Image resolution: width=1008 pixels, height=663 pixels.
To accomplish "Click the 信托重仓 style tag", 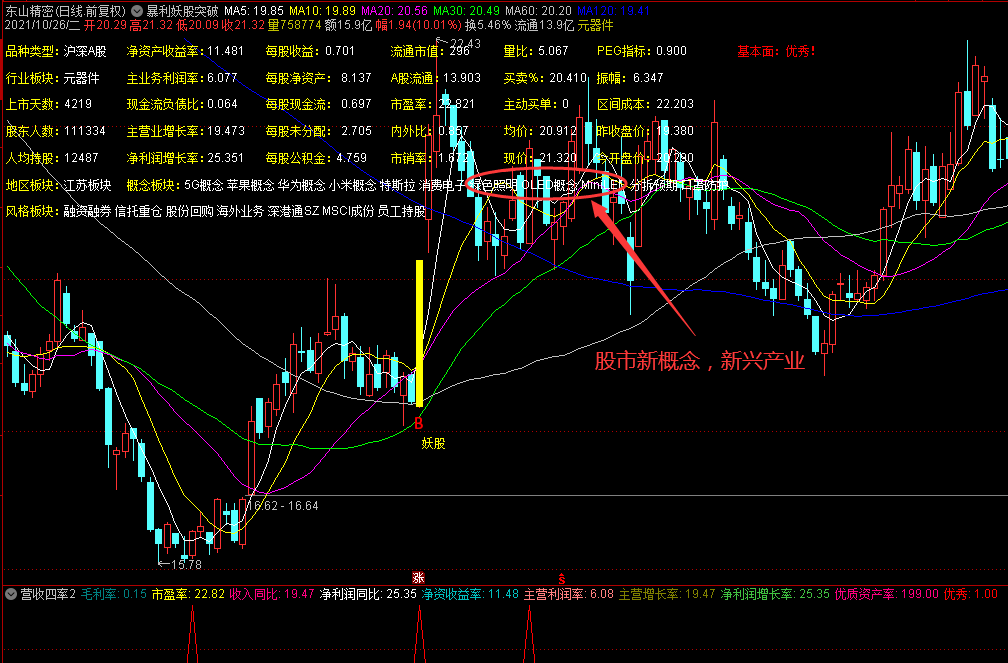I will click(138, 211).
